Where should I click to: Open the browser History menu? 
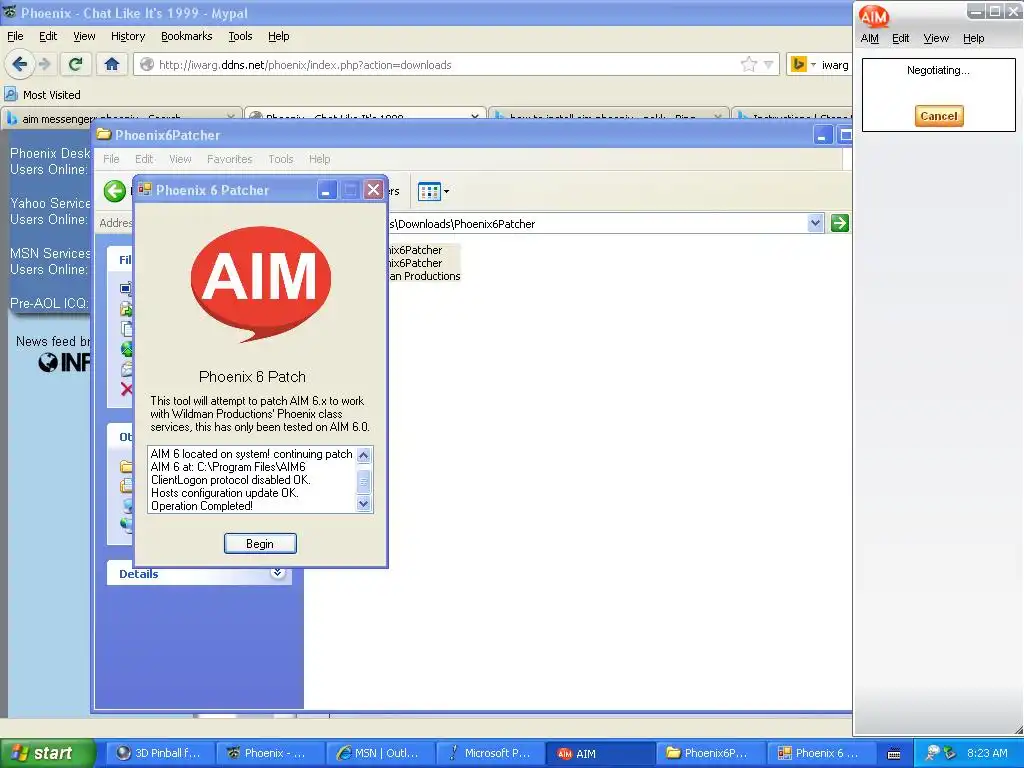[x=127, y=37]
